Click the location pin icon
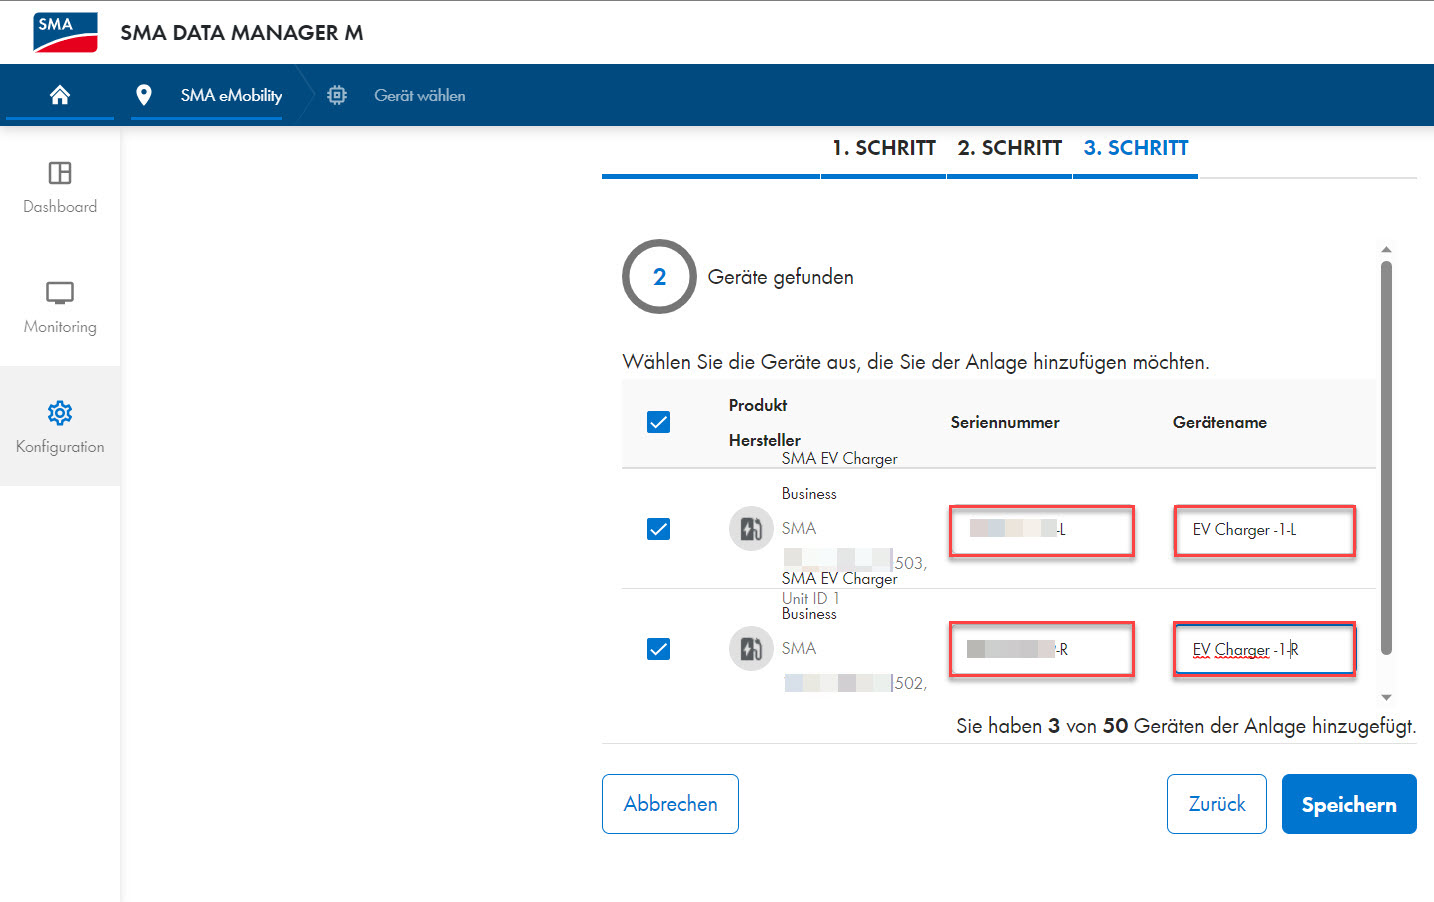 tap(144, 95)
